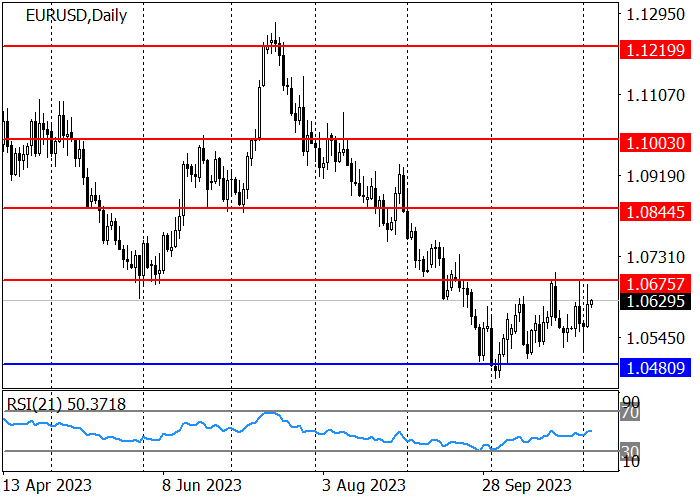Click the 1.09190 price axis value

click(x=655, y=176)
